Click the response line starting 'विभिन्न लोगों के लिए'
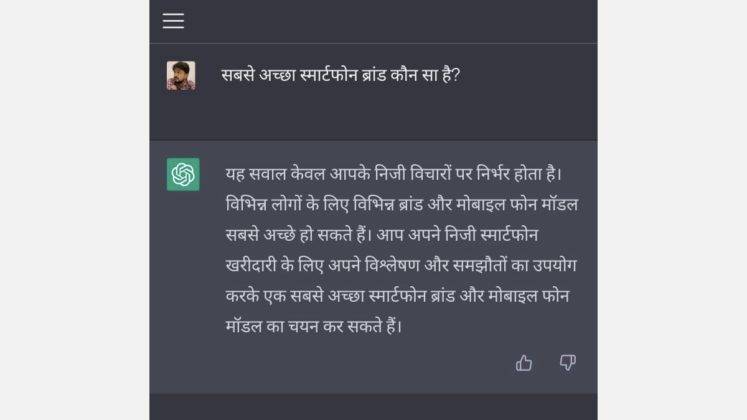 (402, 204)
